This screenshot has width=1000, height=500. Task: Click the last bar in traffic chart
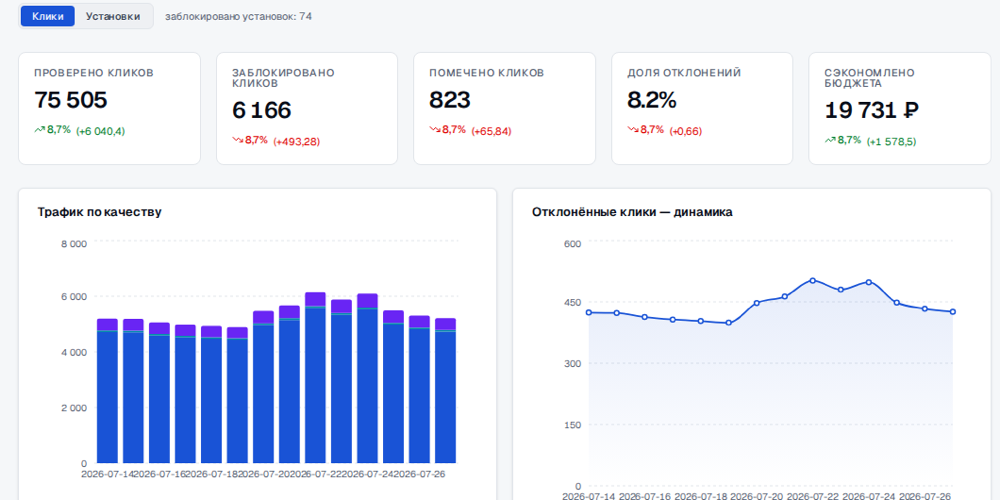[445, 390]
